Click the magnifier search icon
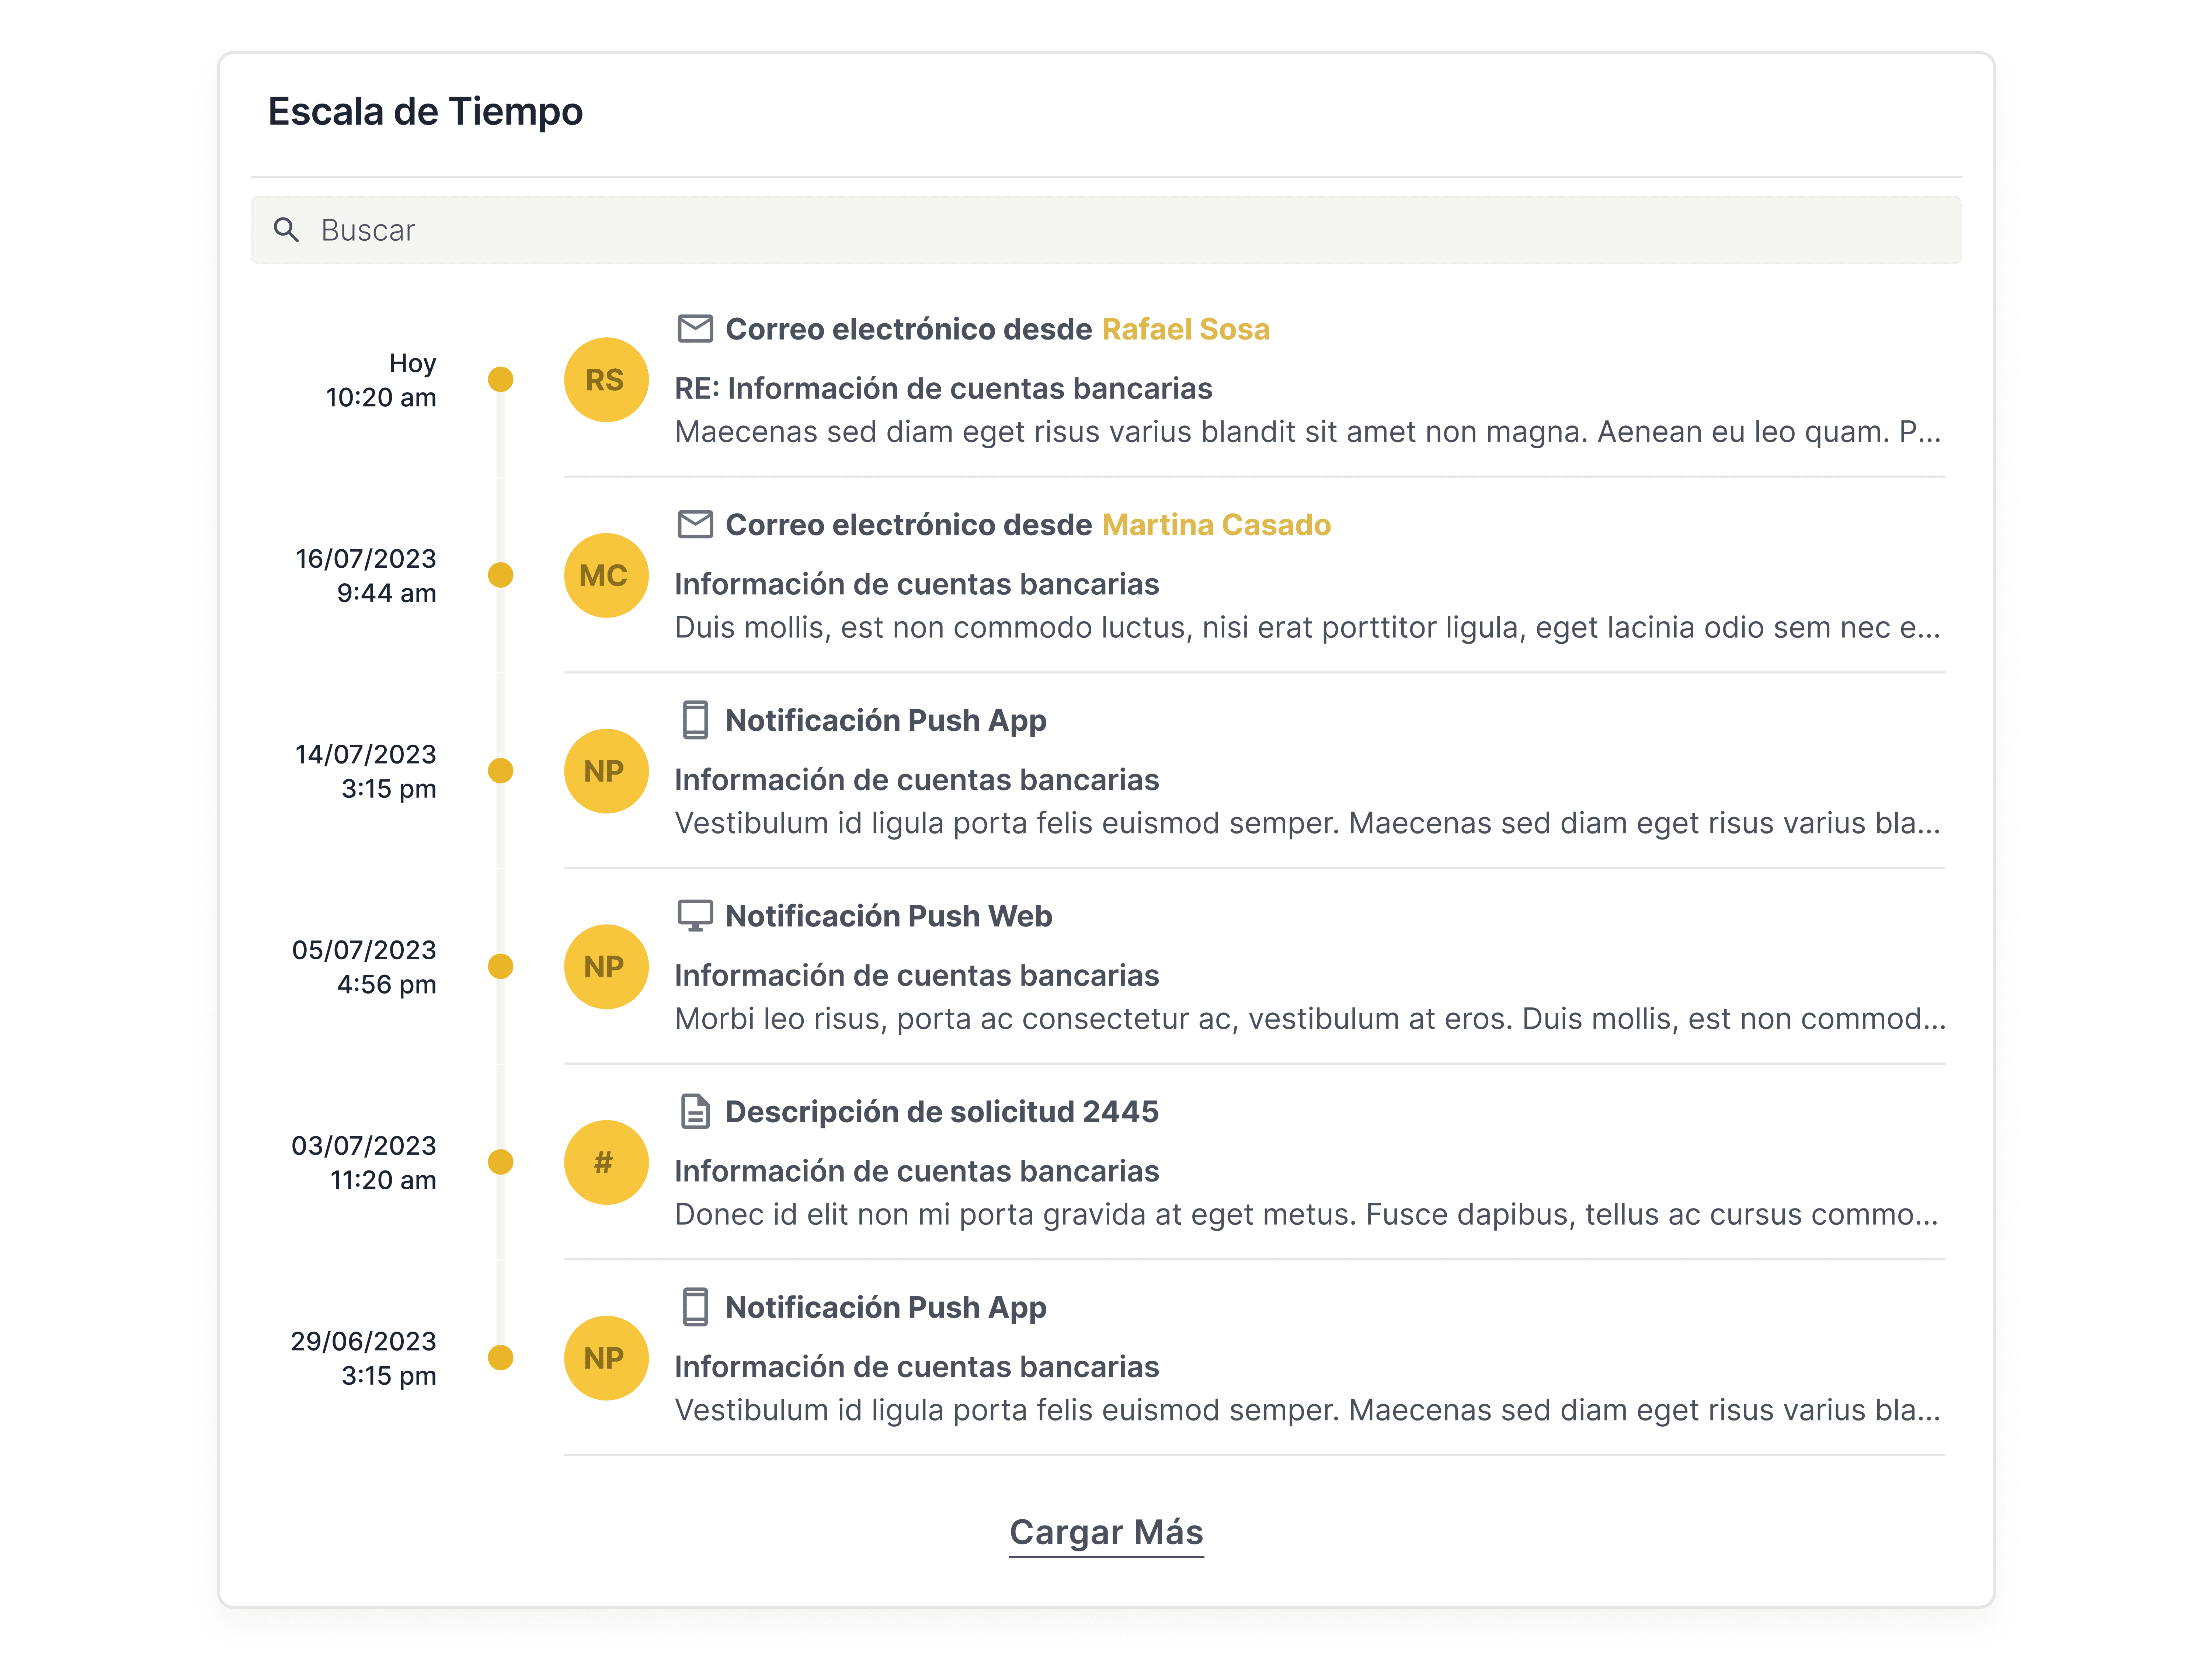Screen dimensions: 2212x1659 click(286, 230)
